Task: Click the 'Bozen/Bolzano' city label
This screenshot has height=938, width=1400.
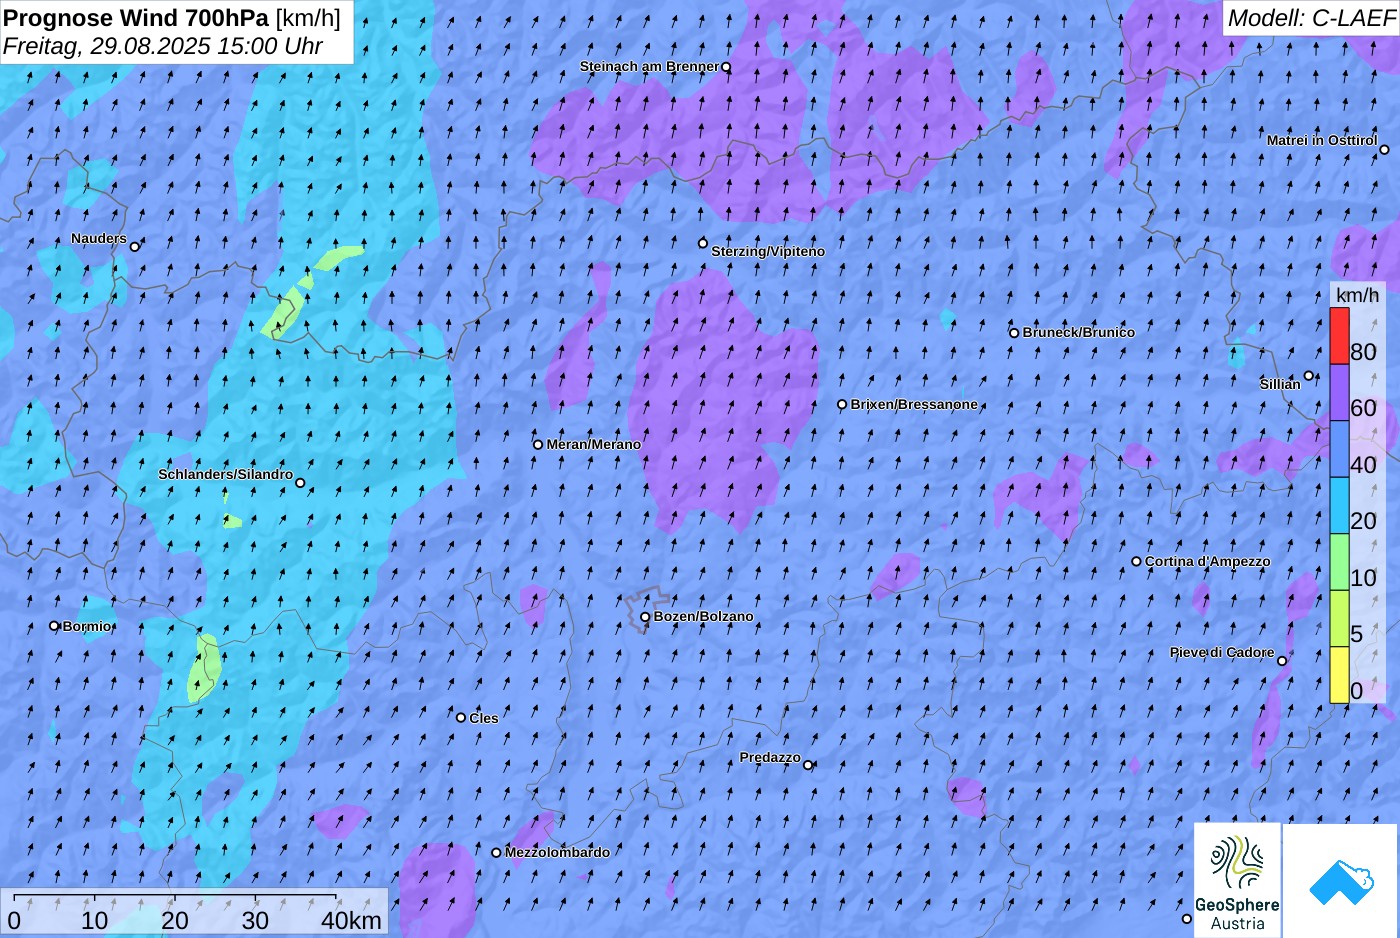Action: click(x=704, y=616)
